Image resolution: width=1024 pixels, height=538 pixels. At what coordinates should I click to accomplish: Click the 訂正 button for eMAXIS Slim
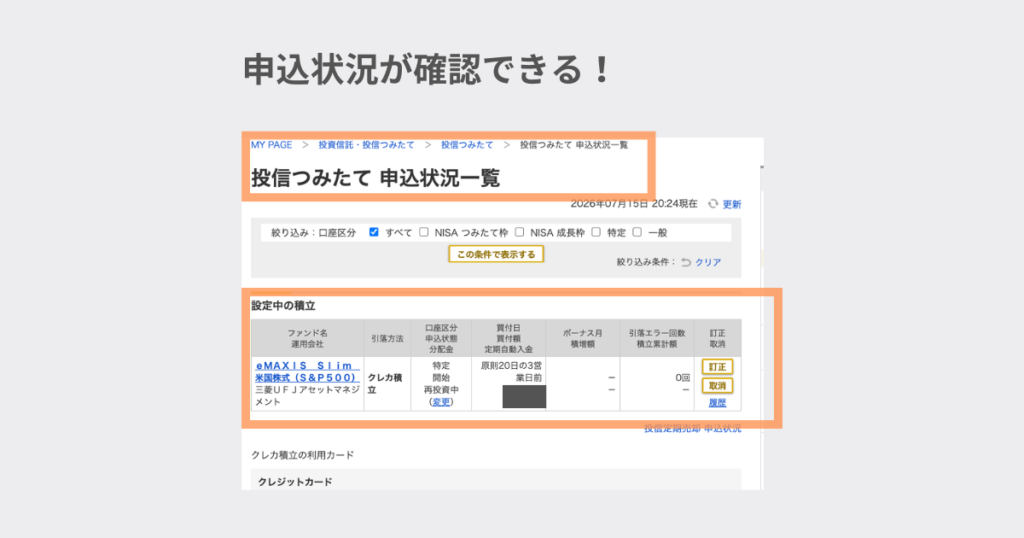point(717,367)
